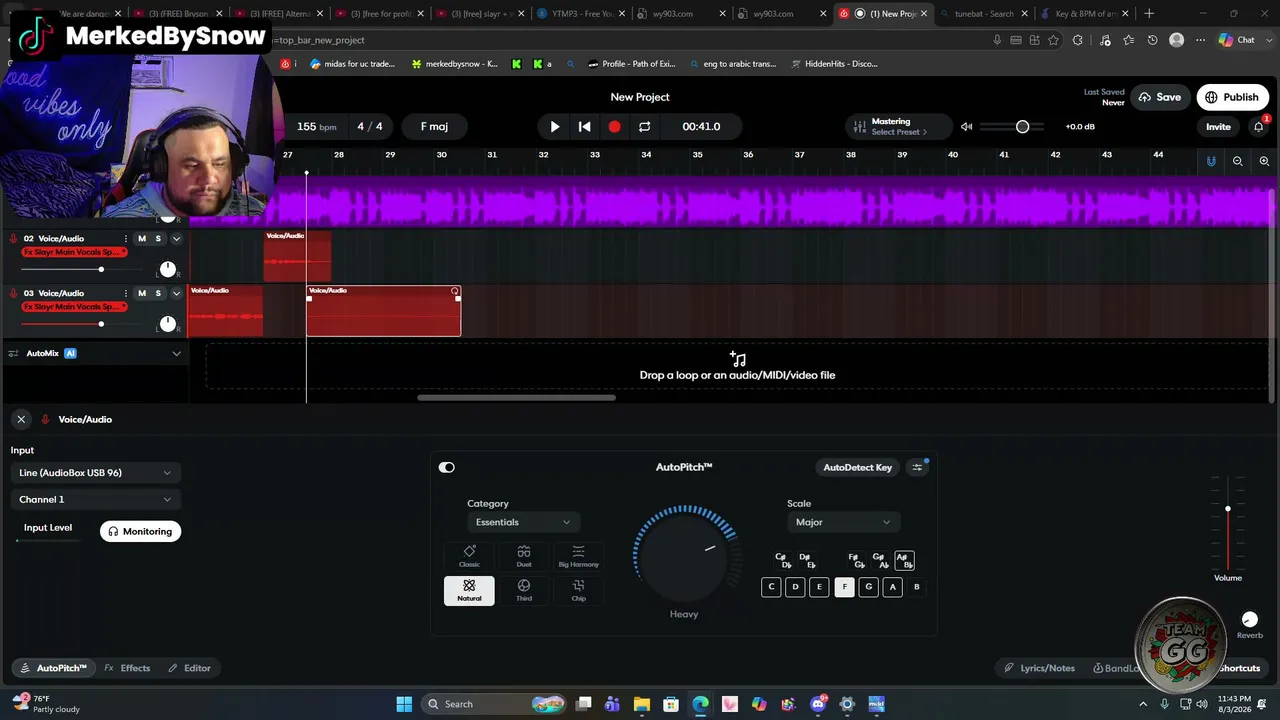
Task: Switch to the Editor tab
Action: [x=190, y=668]
